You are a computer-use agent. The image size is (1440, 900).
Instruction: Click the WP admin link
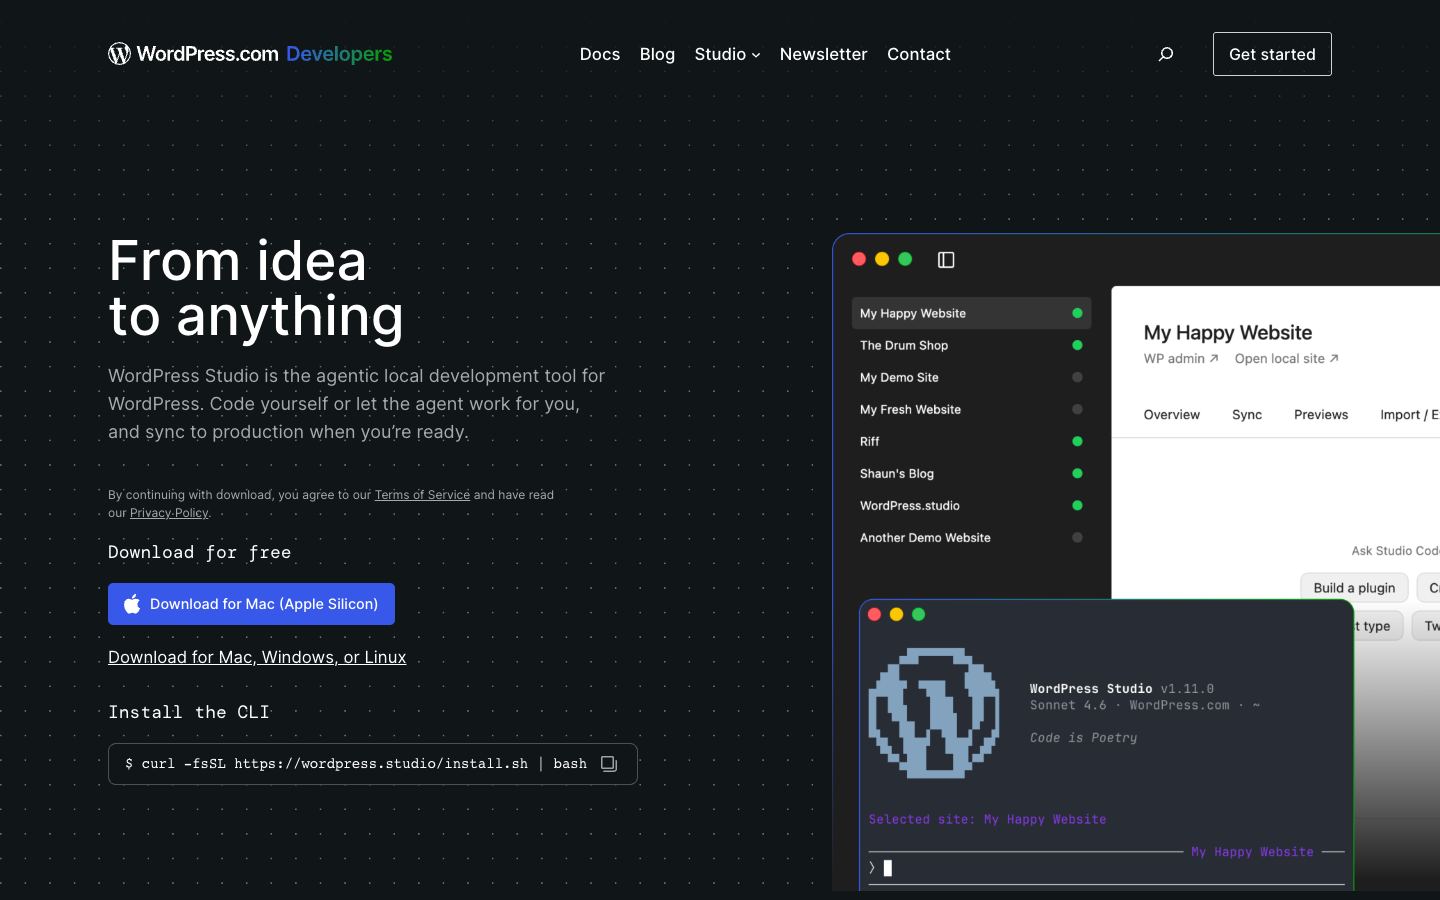pos(1181,359)
